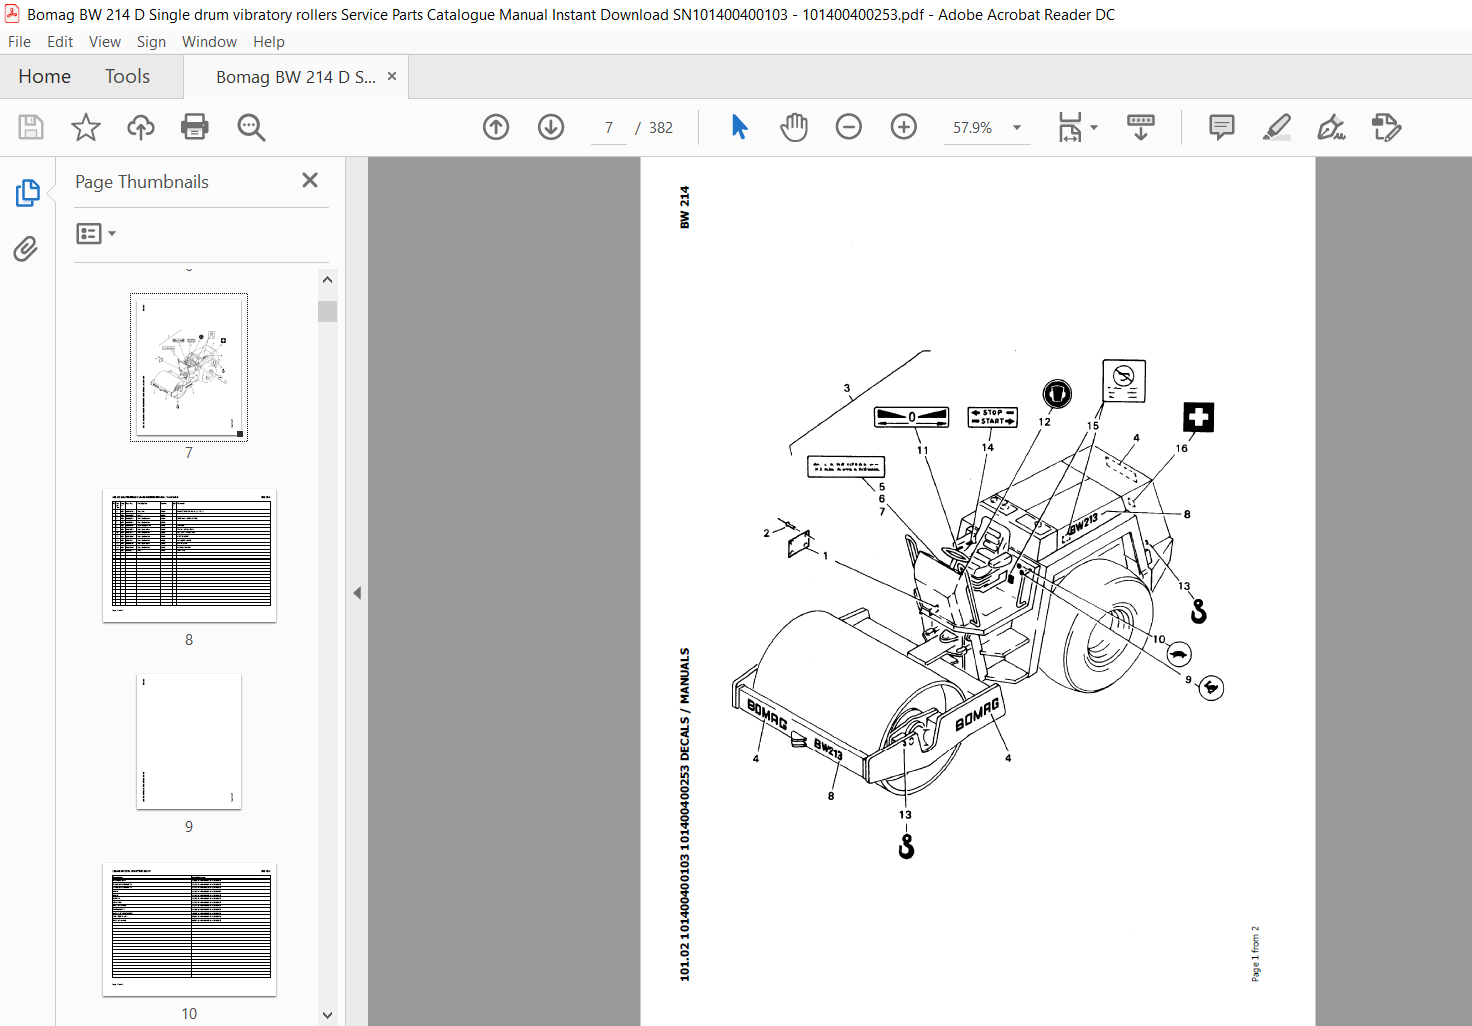This screenshot has width=1472, height=1026.
Task: Open the Edit menu
Action: click(60, 42)
